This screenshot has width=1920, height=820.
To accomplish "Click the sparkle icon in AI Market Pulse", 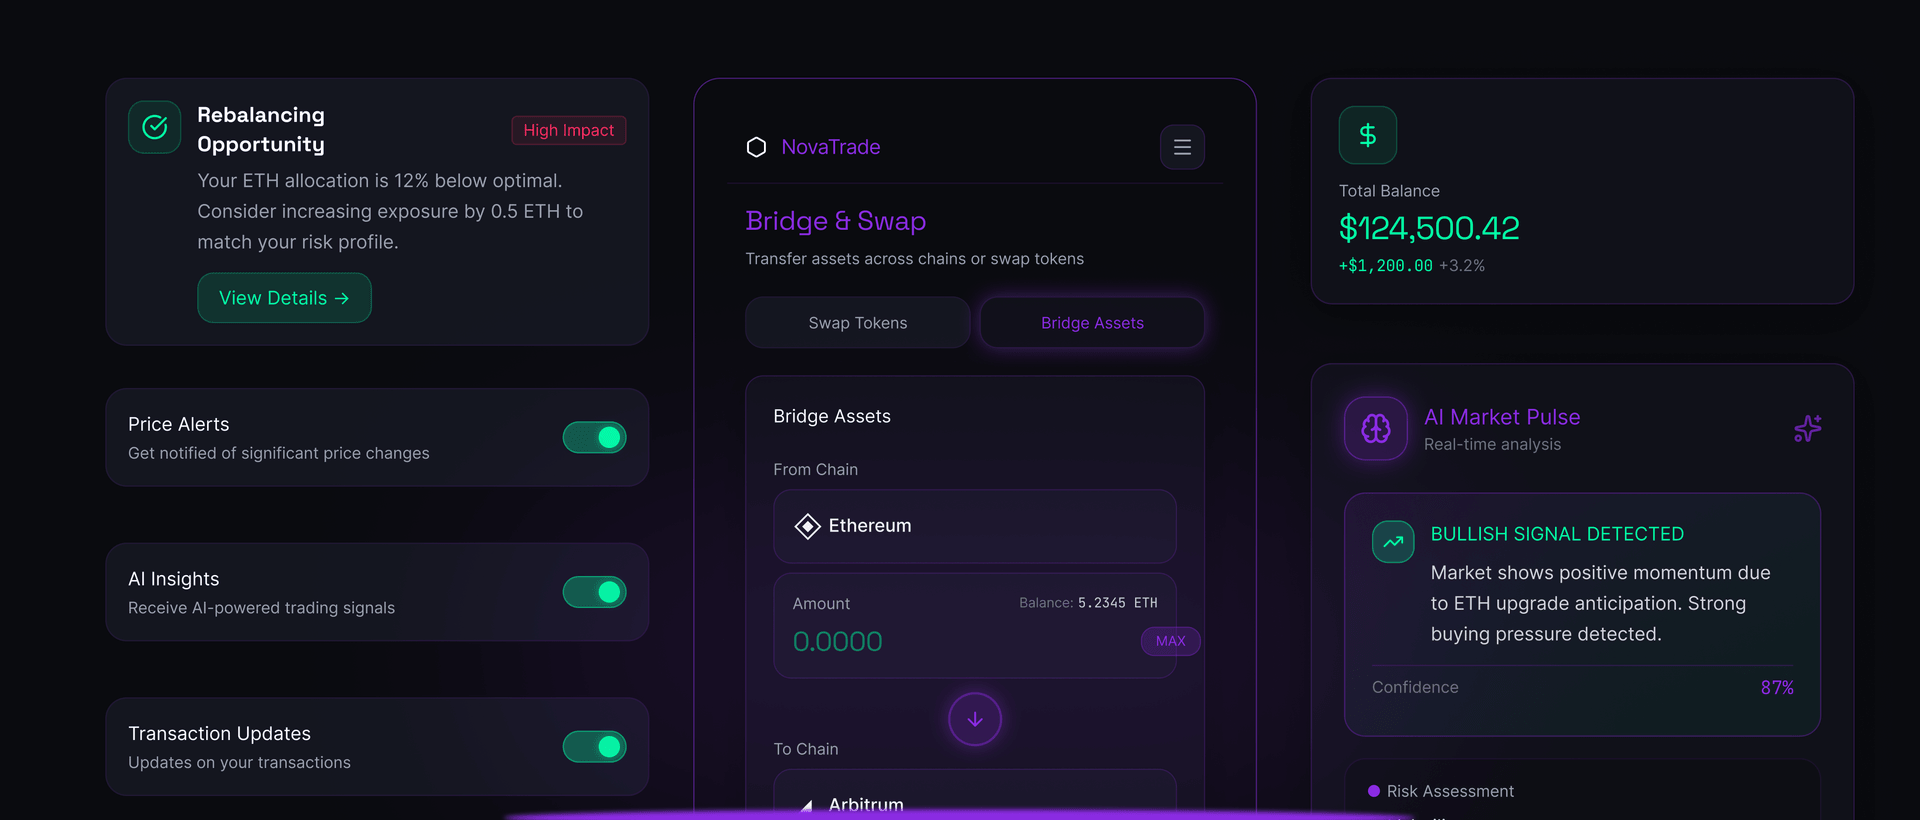I will pos(1807,429).
